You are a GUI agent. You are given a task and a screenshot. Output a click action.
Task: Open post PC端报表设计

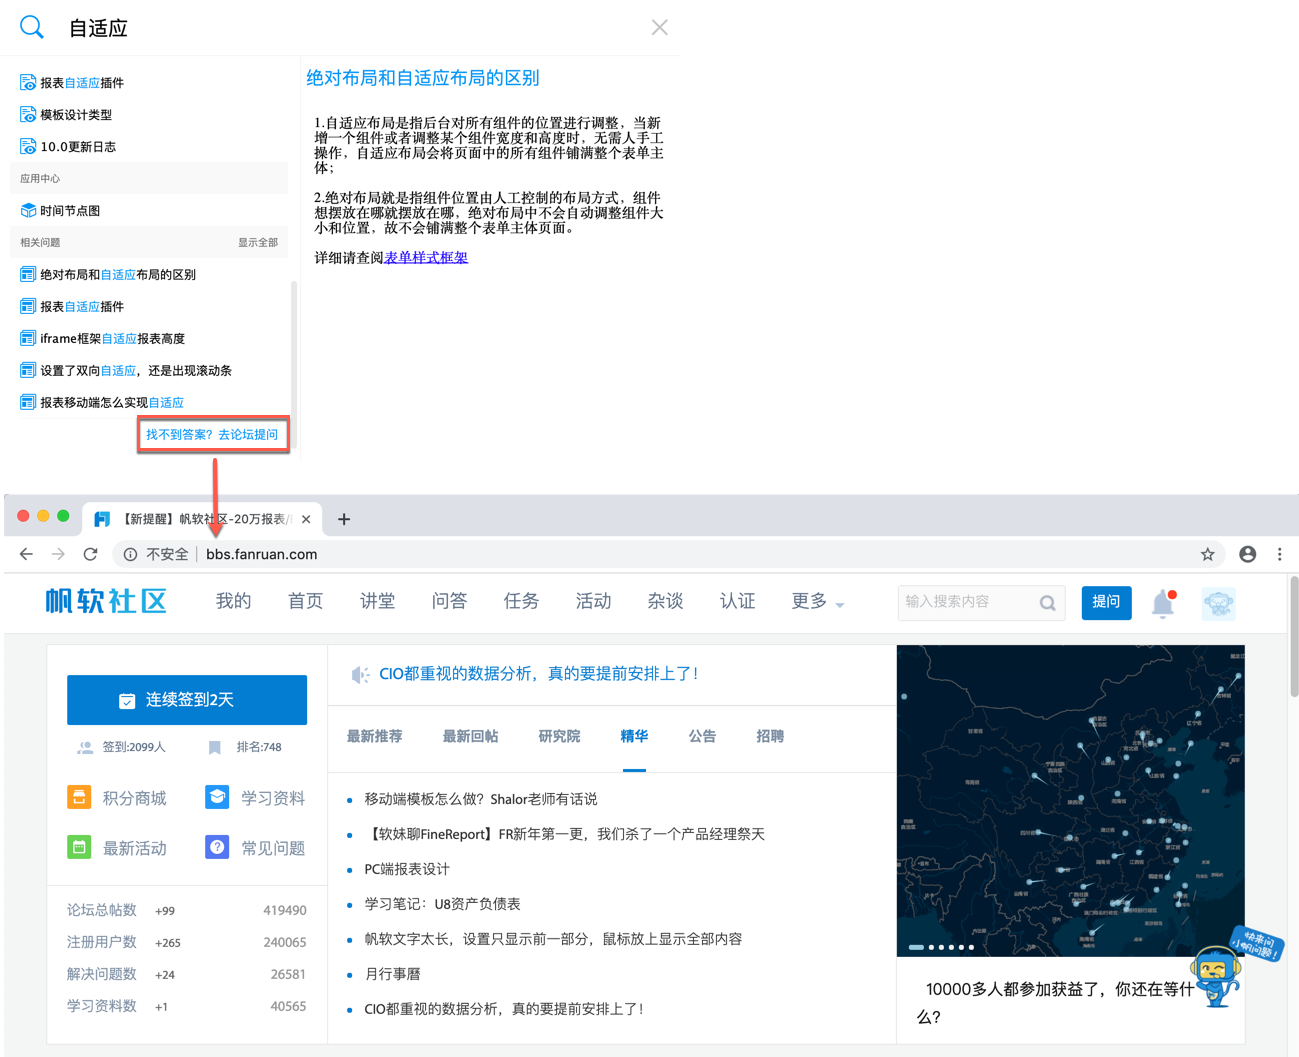pos(407,869)
